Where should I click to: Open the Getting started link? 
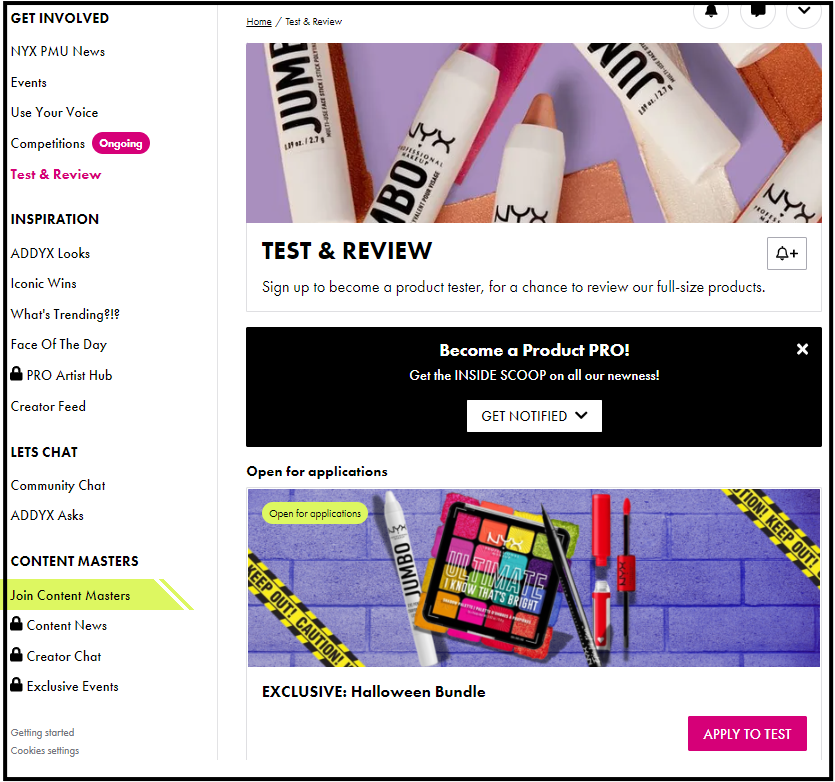click(x=43, y=732)
